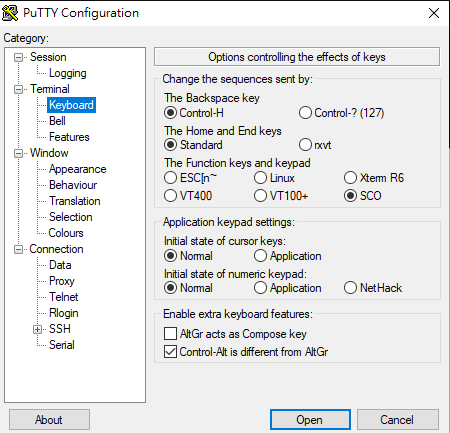This screenshot has height=433, width=450.
Task: Click the About button
Action: click(49, 420)
